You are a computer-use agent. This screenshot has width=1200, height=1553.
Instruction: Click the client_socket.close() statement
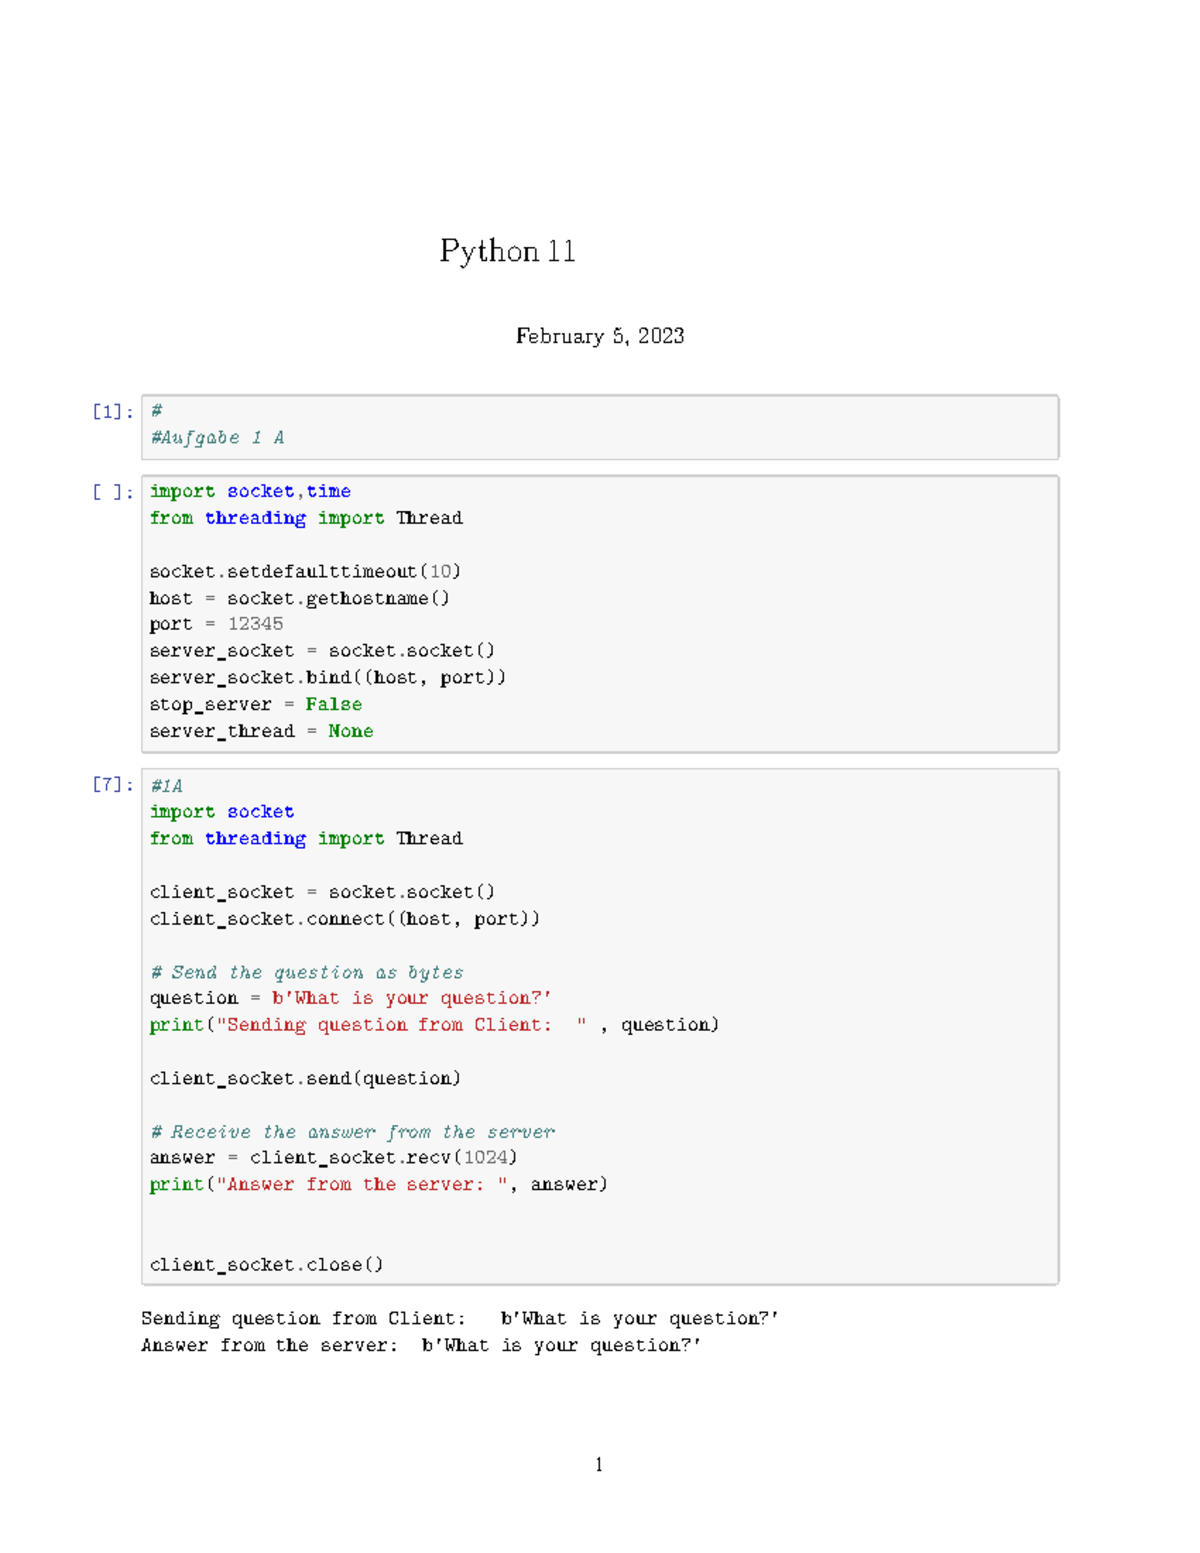(x=266, y=1264)
